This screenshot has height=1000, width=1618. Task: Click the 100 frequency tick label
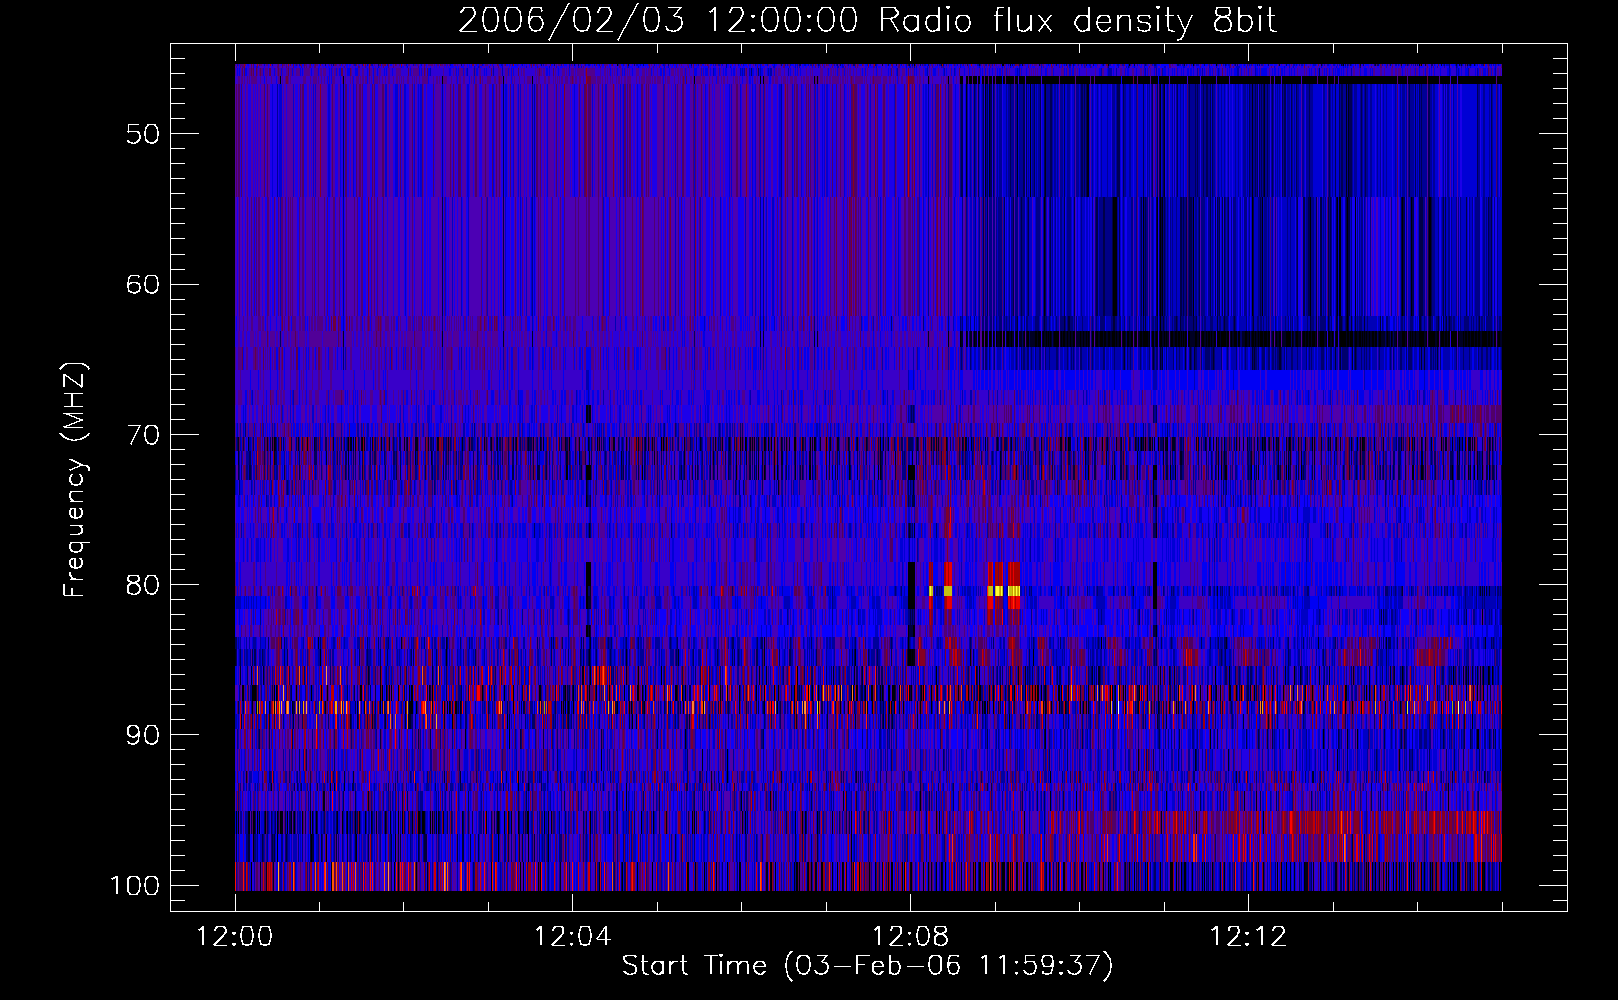click(x=134, y=886)
